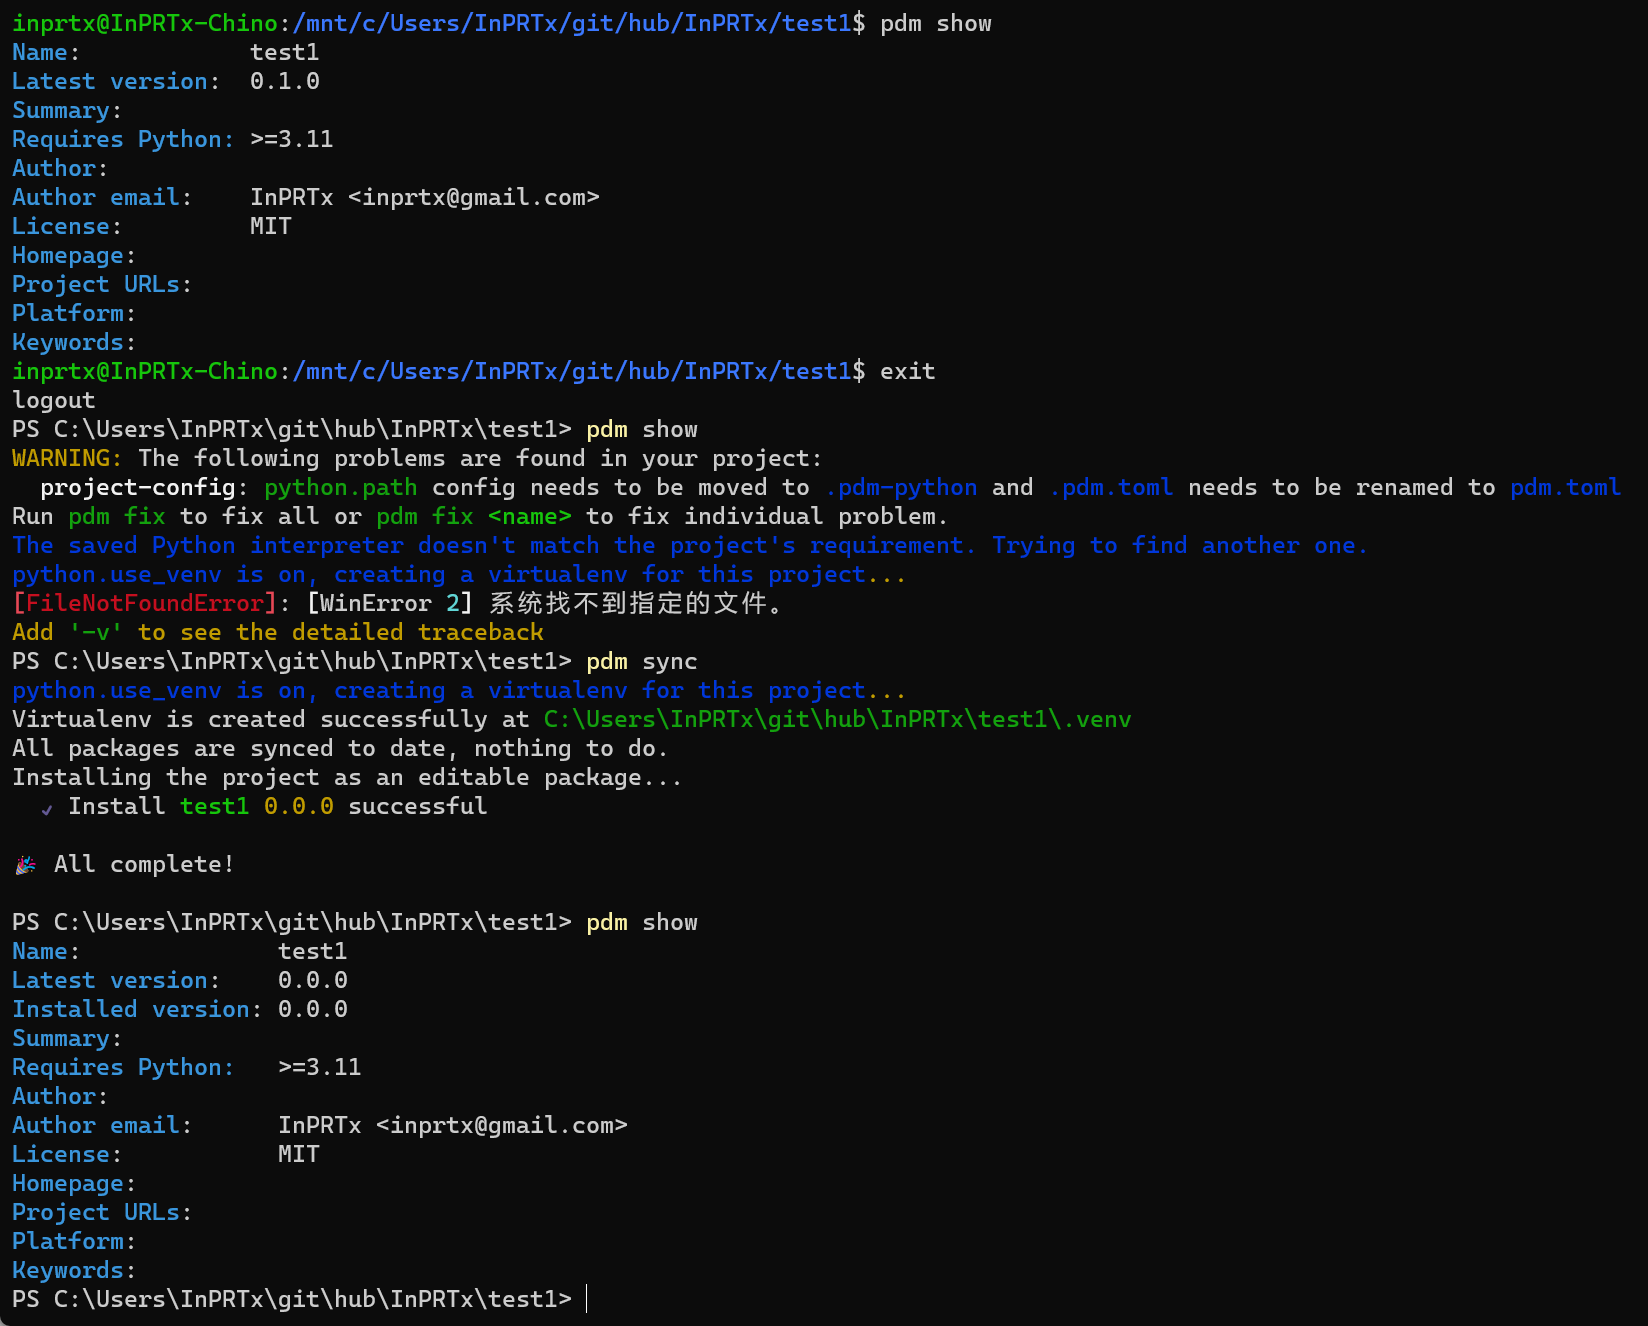1648x1326 pixels.
Task: Click the MIT license text
Action: coord(271,226)
